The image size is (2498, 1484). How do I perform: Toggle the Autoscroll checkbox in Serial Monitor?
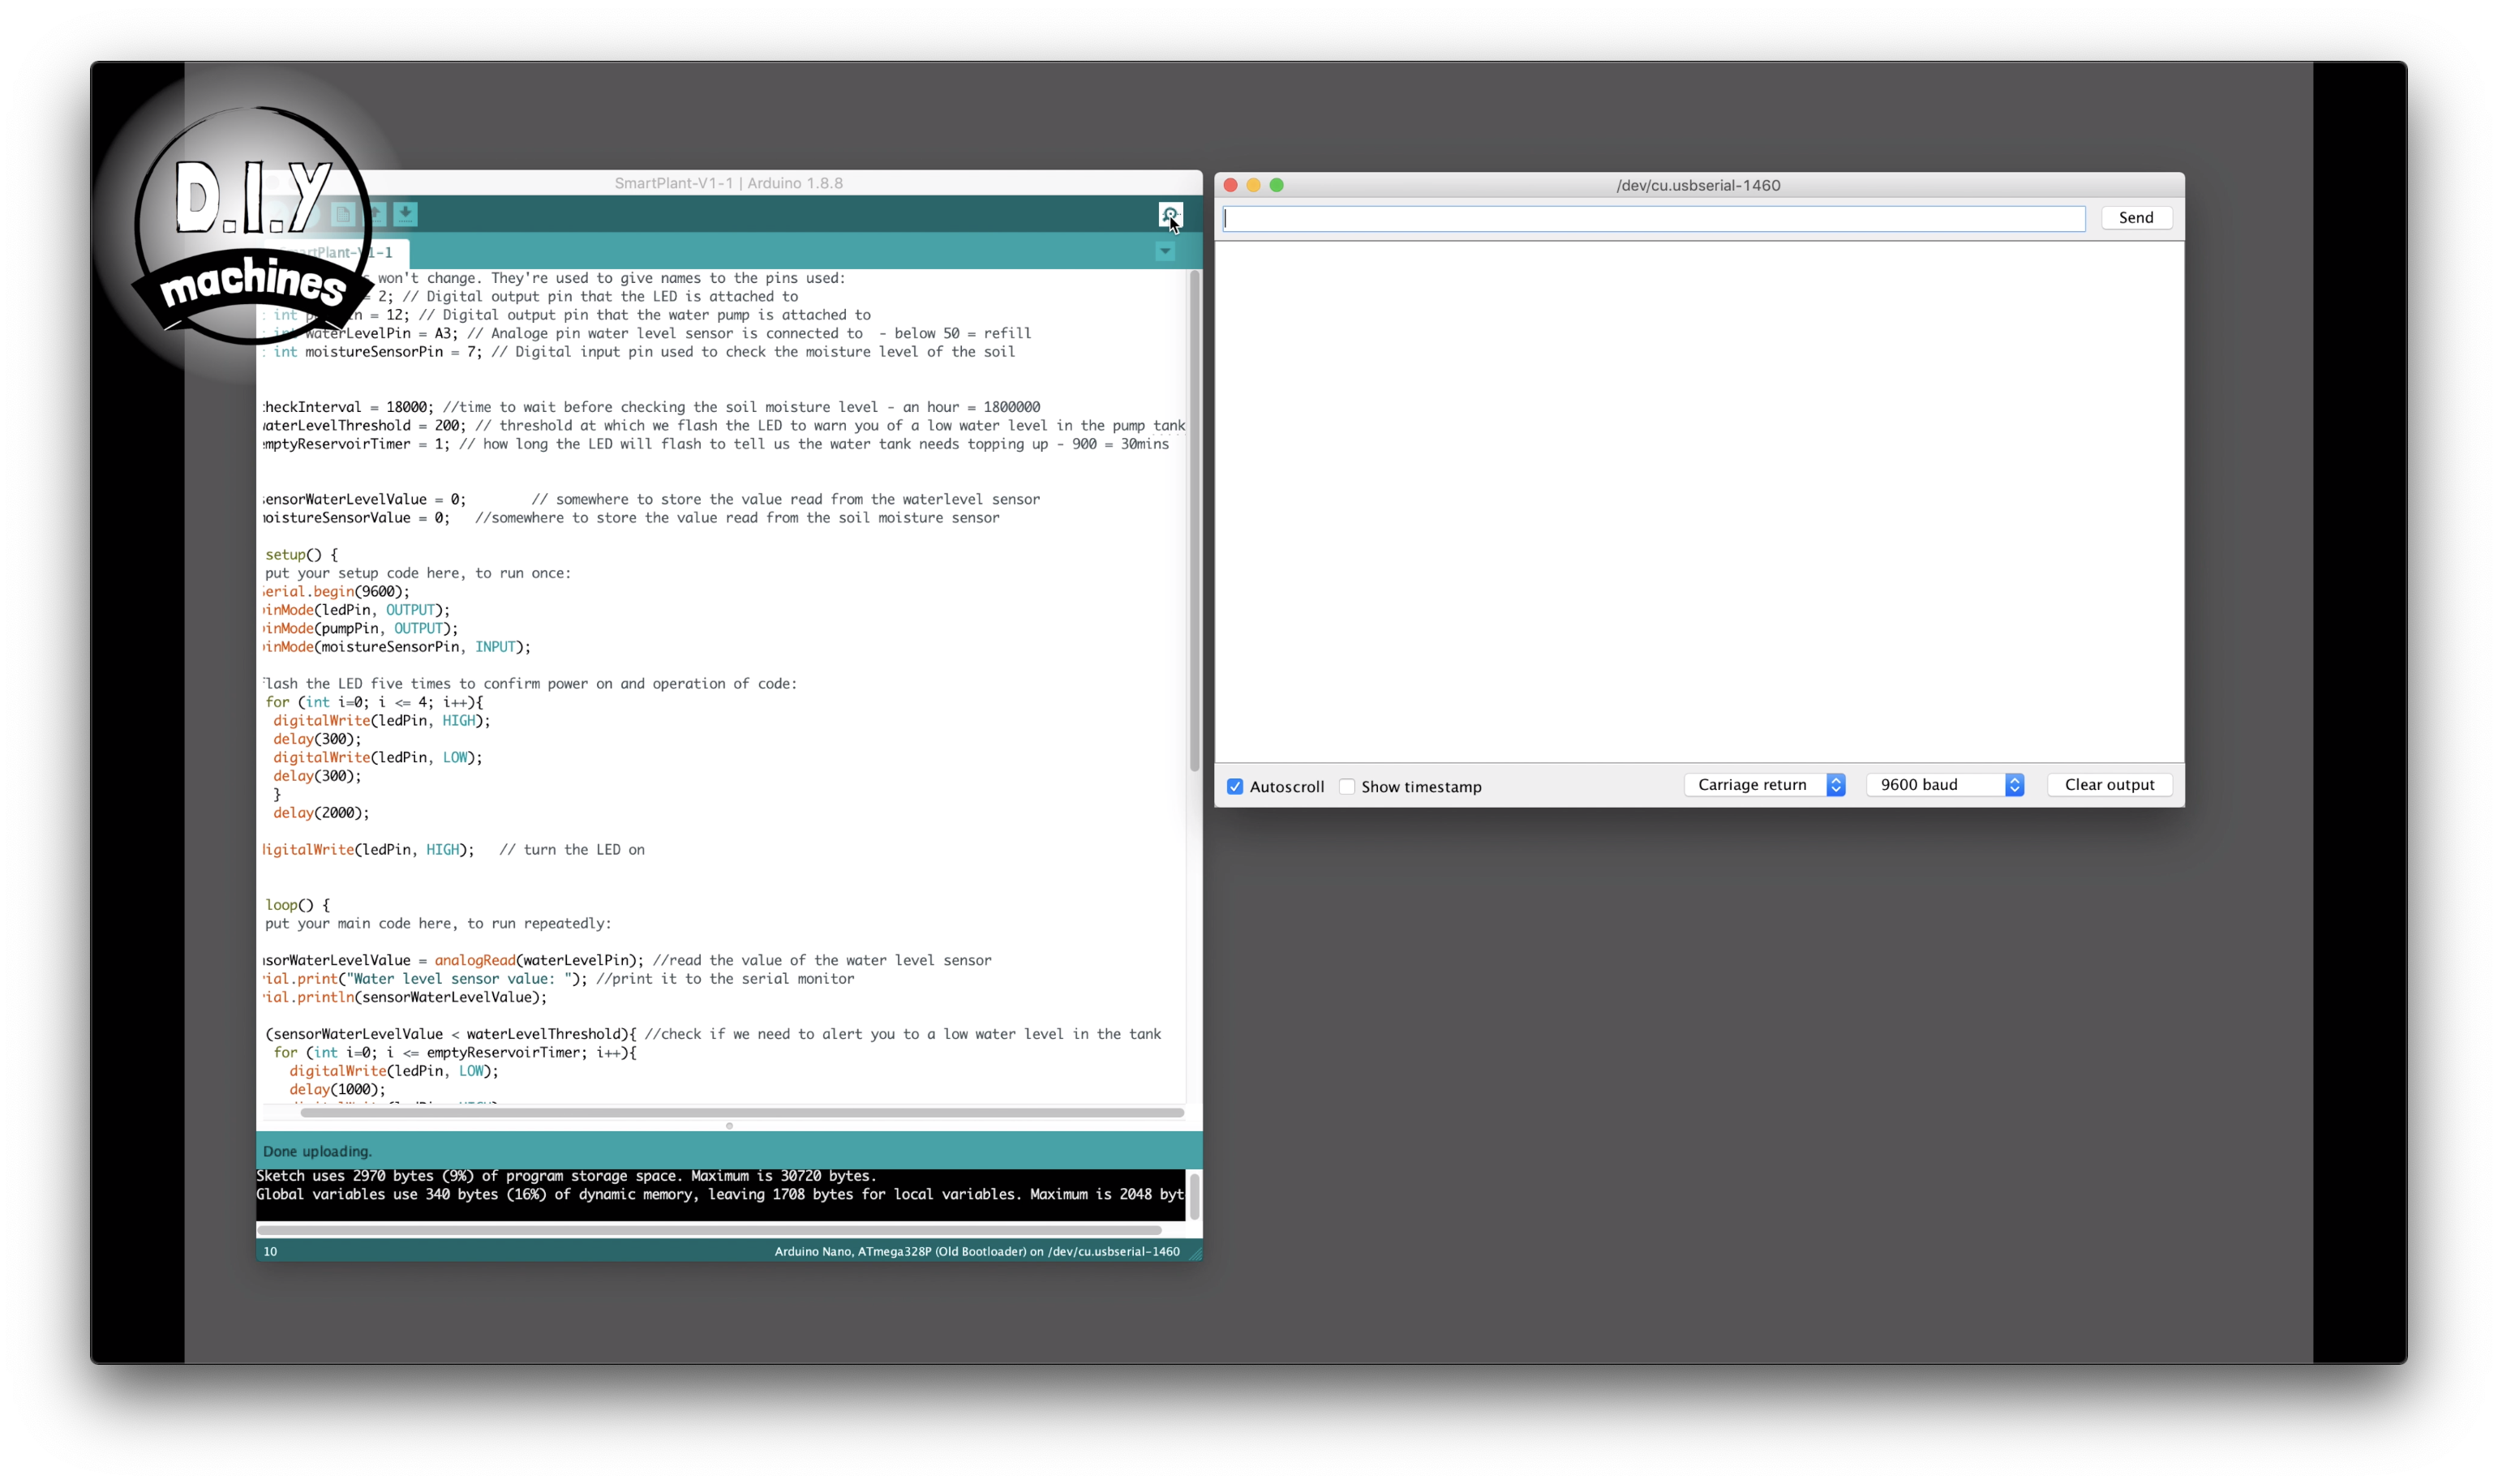coord(1235,786)
